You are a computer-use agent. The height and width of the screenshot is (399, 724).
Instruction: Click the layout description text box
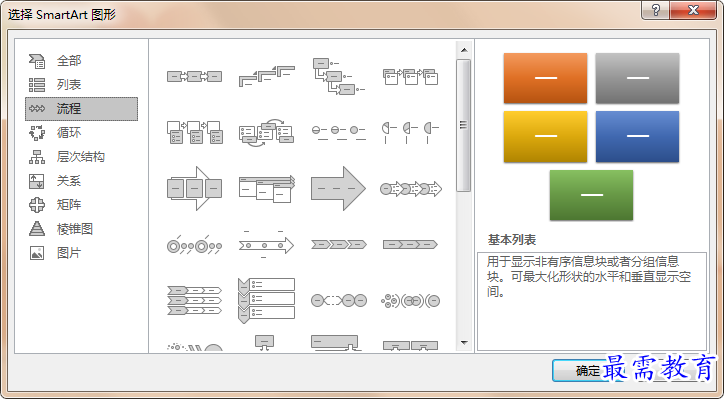point(592,301)
